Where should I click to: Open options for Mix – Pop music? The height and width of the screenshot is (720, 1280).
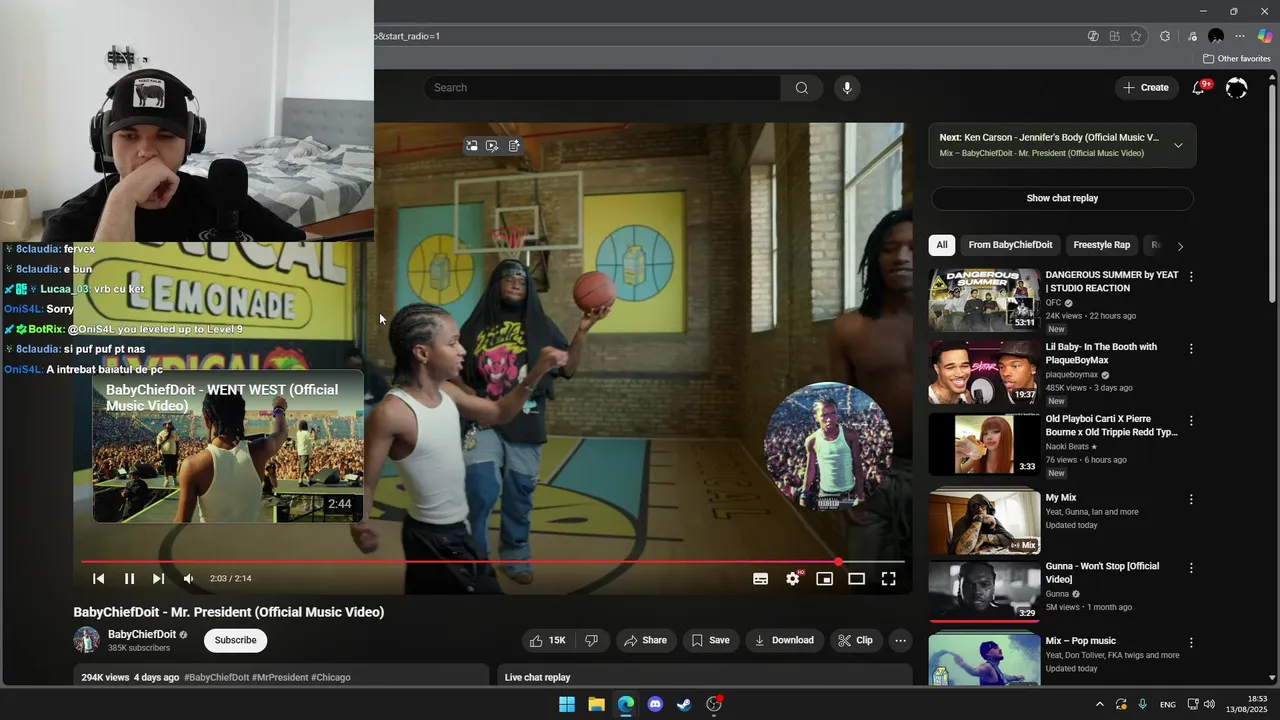tap(1190, 643)
